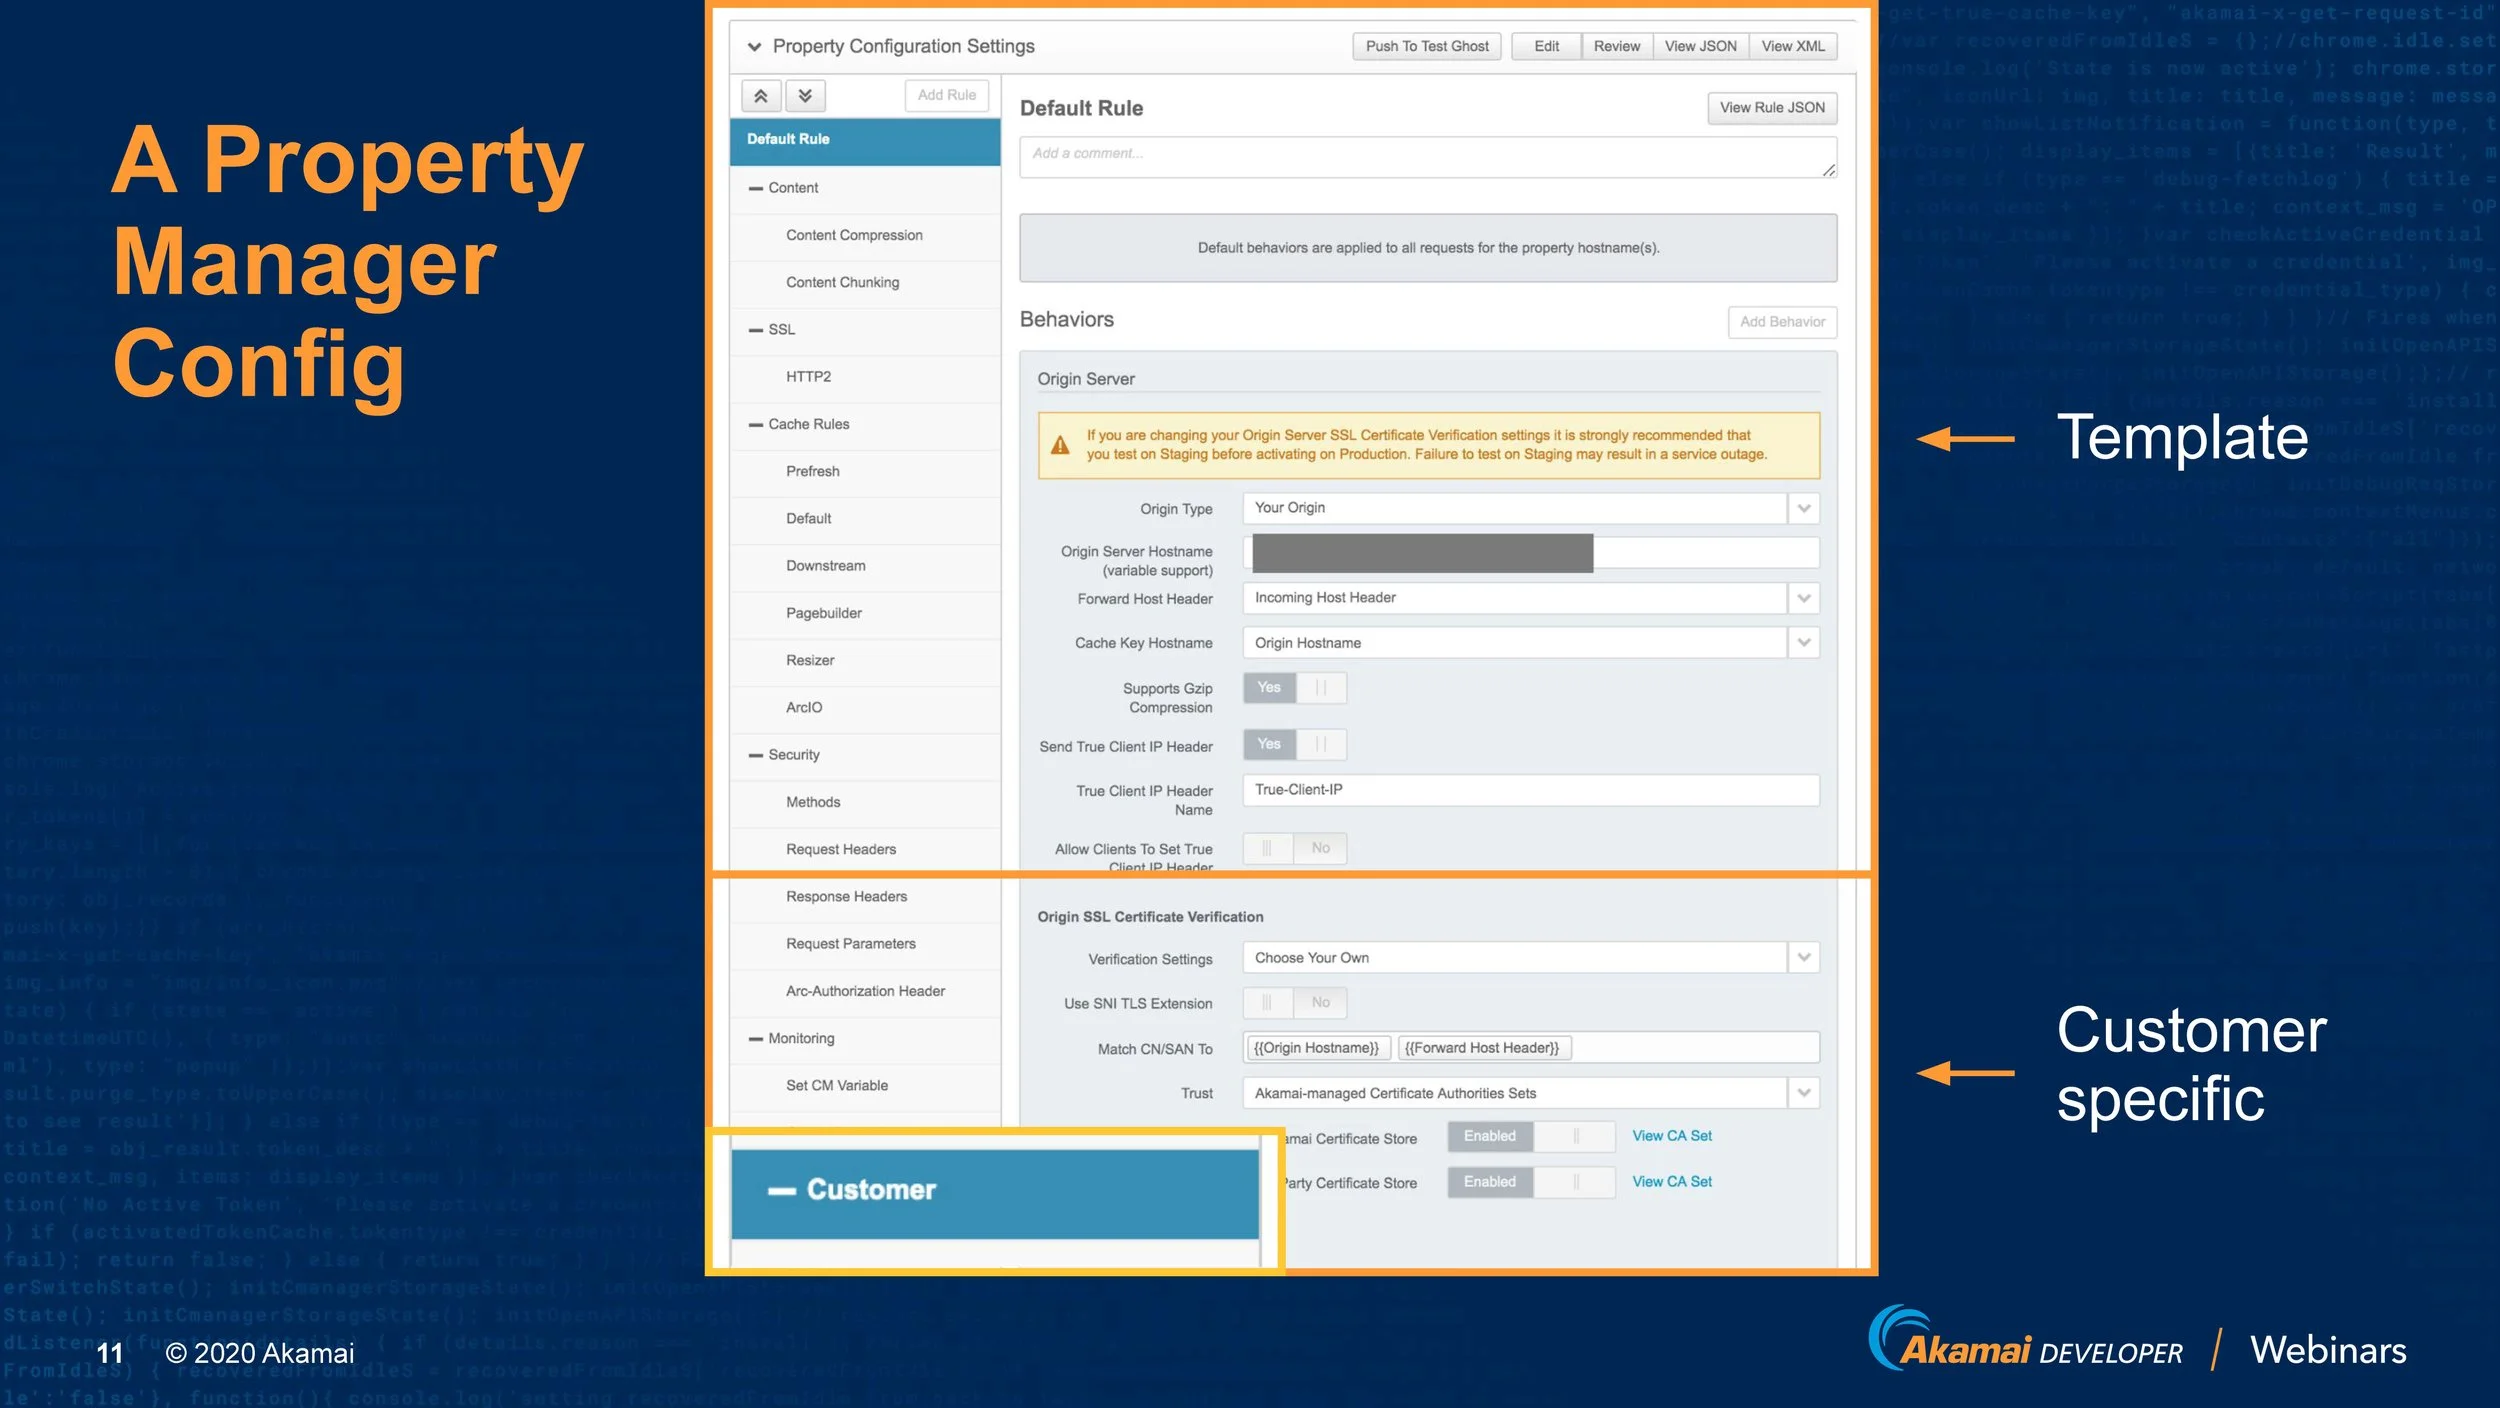The height and width of the screenshot is (1408, 2500).
Task: Select the Request Headers rule
Action: [865, 850]
